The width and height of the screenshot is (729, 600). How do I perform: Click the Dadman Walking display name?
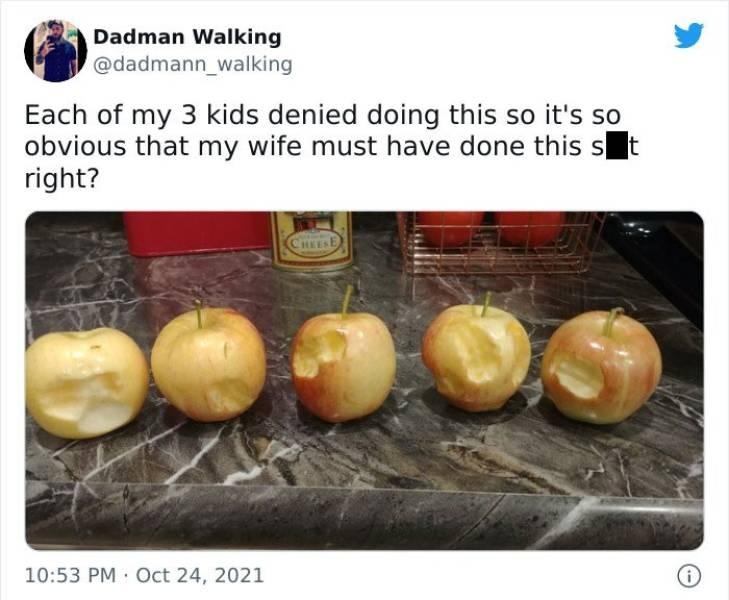pos(187,37)
